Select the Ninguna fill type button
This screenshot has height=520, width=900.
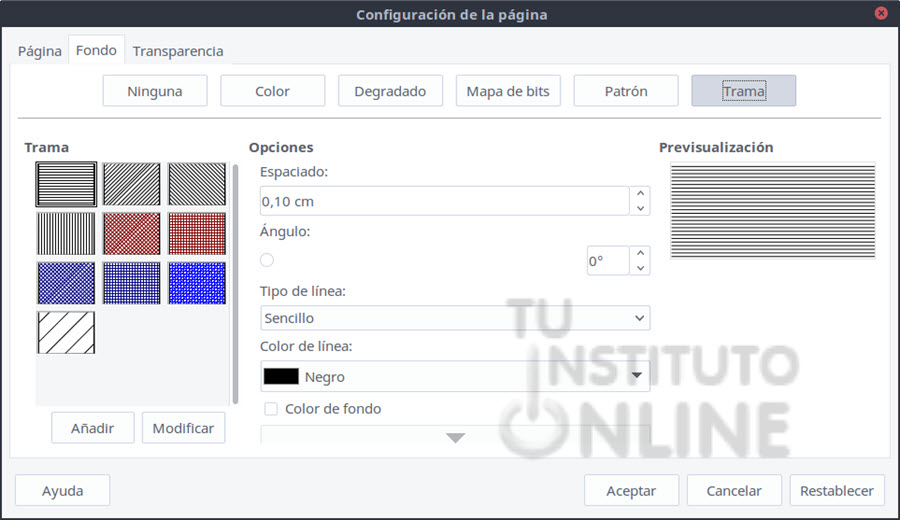click(155, 91)
